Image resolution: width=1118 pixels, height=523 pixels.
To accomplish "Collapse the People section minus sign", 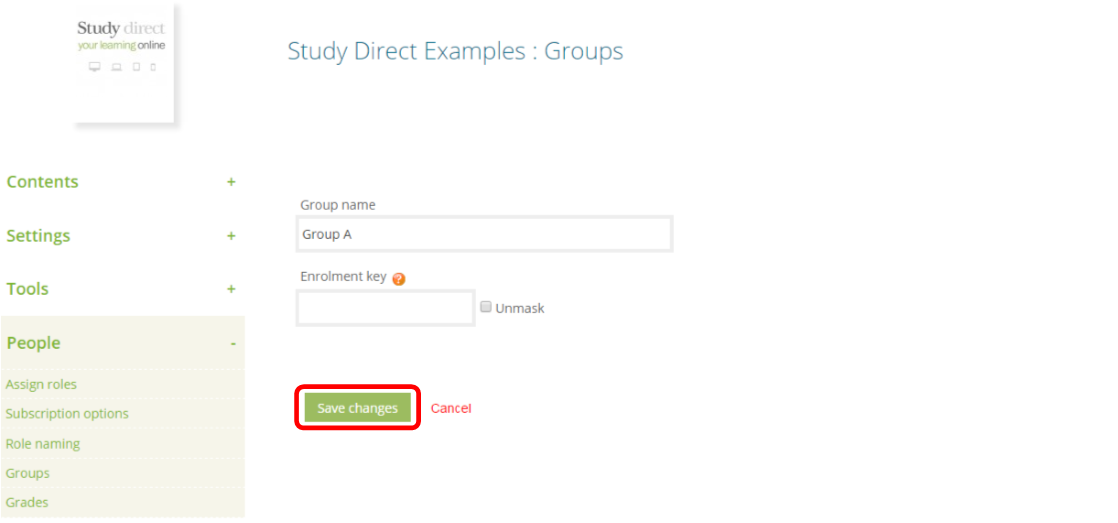I will [233, 344].
